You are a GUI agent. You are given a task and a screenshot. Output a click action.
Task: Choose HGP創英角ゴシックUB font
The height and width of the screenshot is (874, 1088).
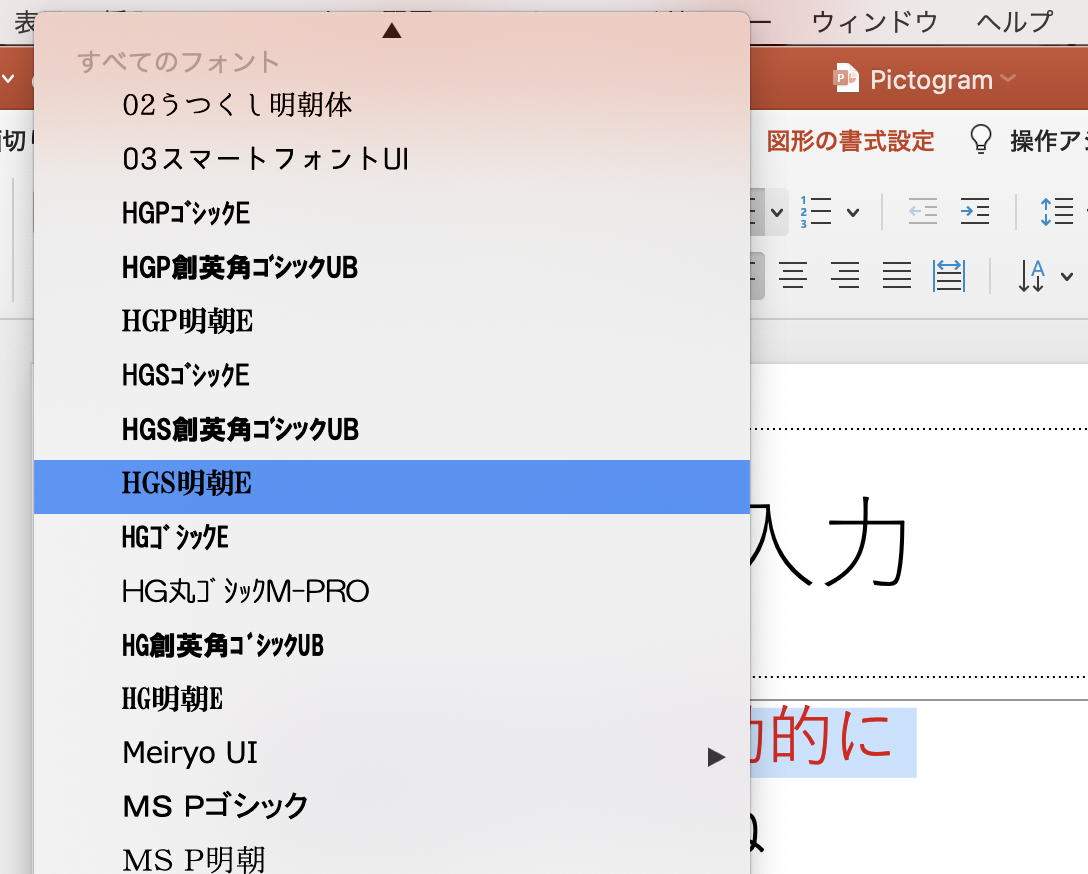pyautogui.click(x=392, y=267)
